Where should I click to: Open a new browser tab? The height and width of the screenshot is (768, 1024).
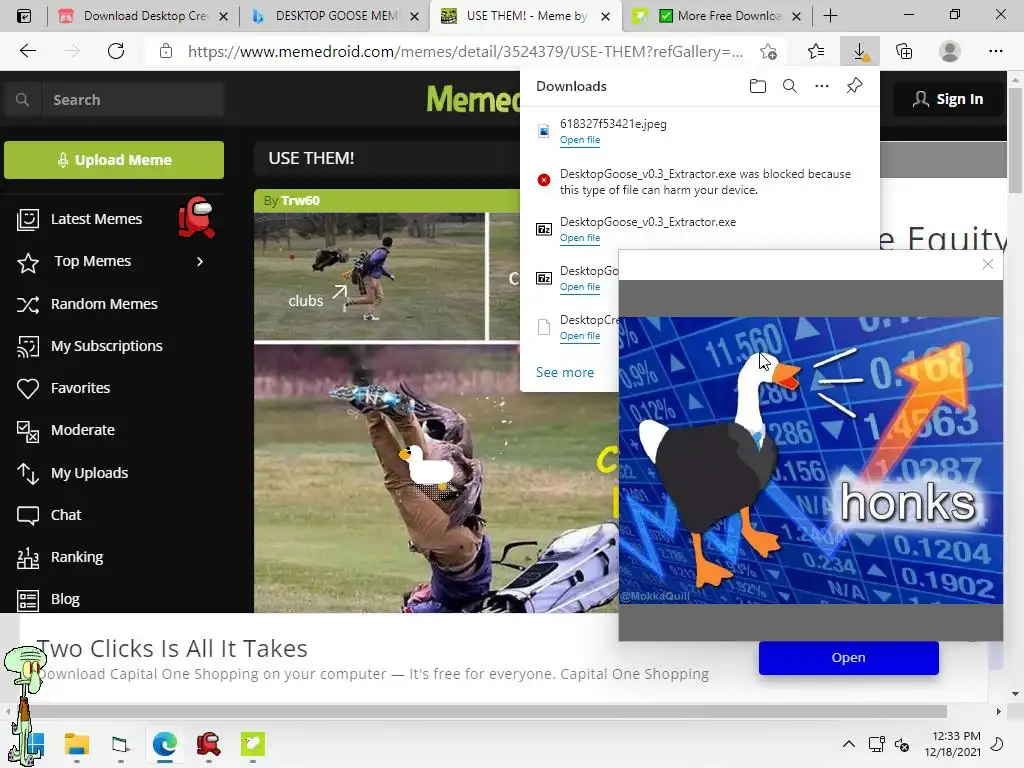point(830,16)
